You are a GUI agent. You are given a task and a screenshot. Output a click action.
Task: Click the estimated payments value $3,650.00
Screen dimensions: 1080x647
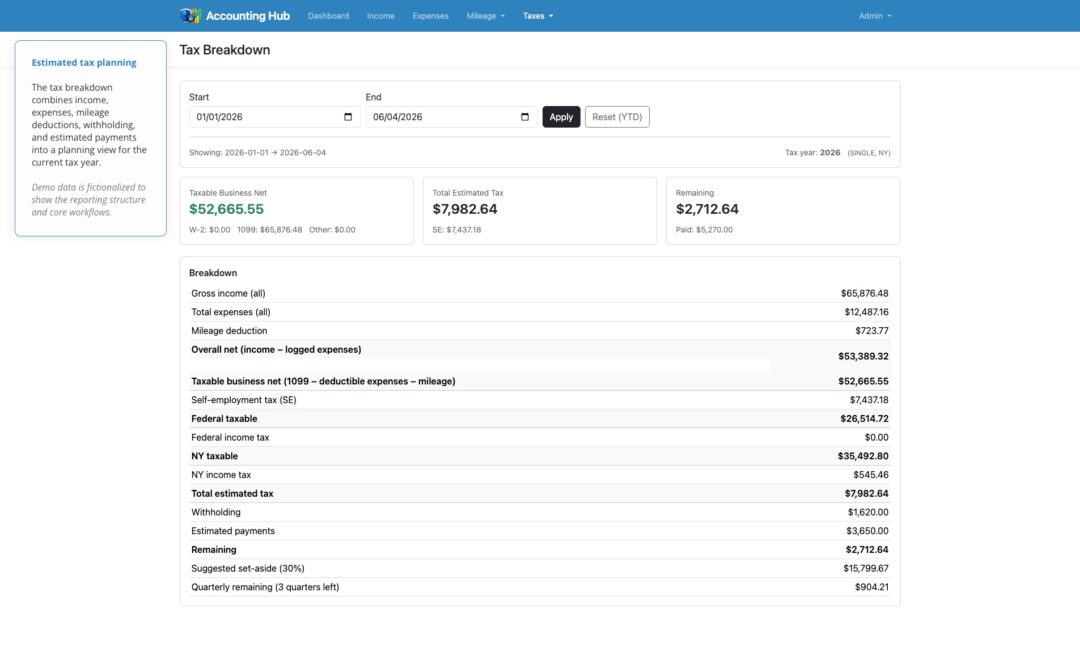click(x=867, y=531)
